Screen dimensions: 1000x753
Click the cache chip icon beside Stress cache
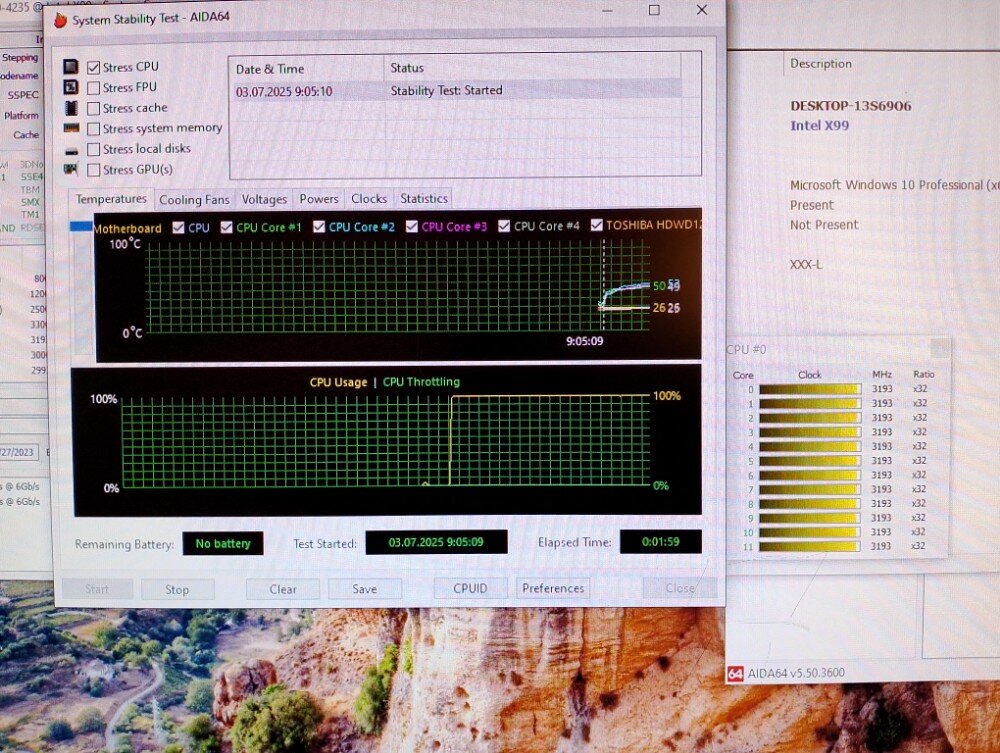point(71,108)
